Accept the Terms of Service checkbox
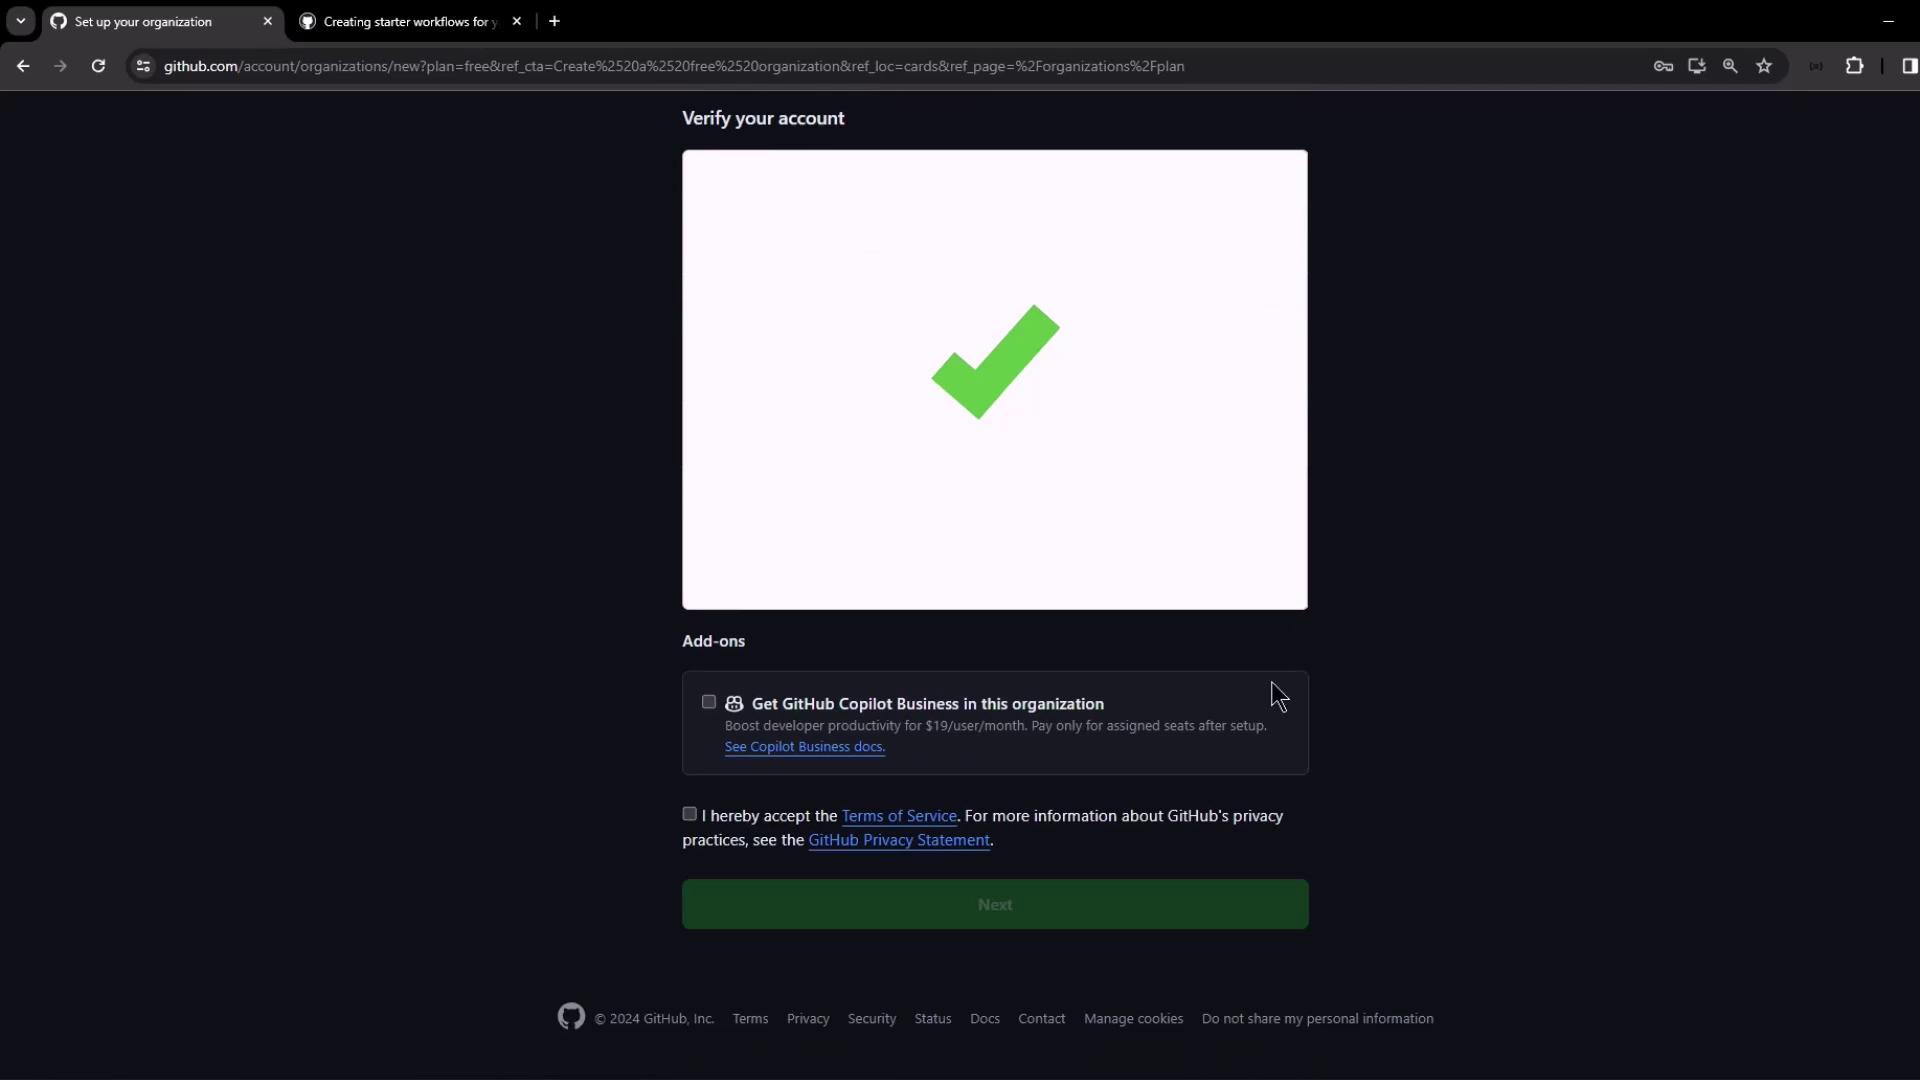Image resolution: width=1920 pixels, height=1080 pixels. pos(690,814)
